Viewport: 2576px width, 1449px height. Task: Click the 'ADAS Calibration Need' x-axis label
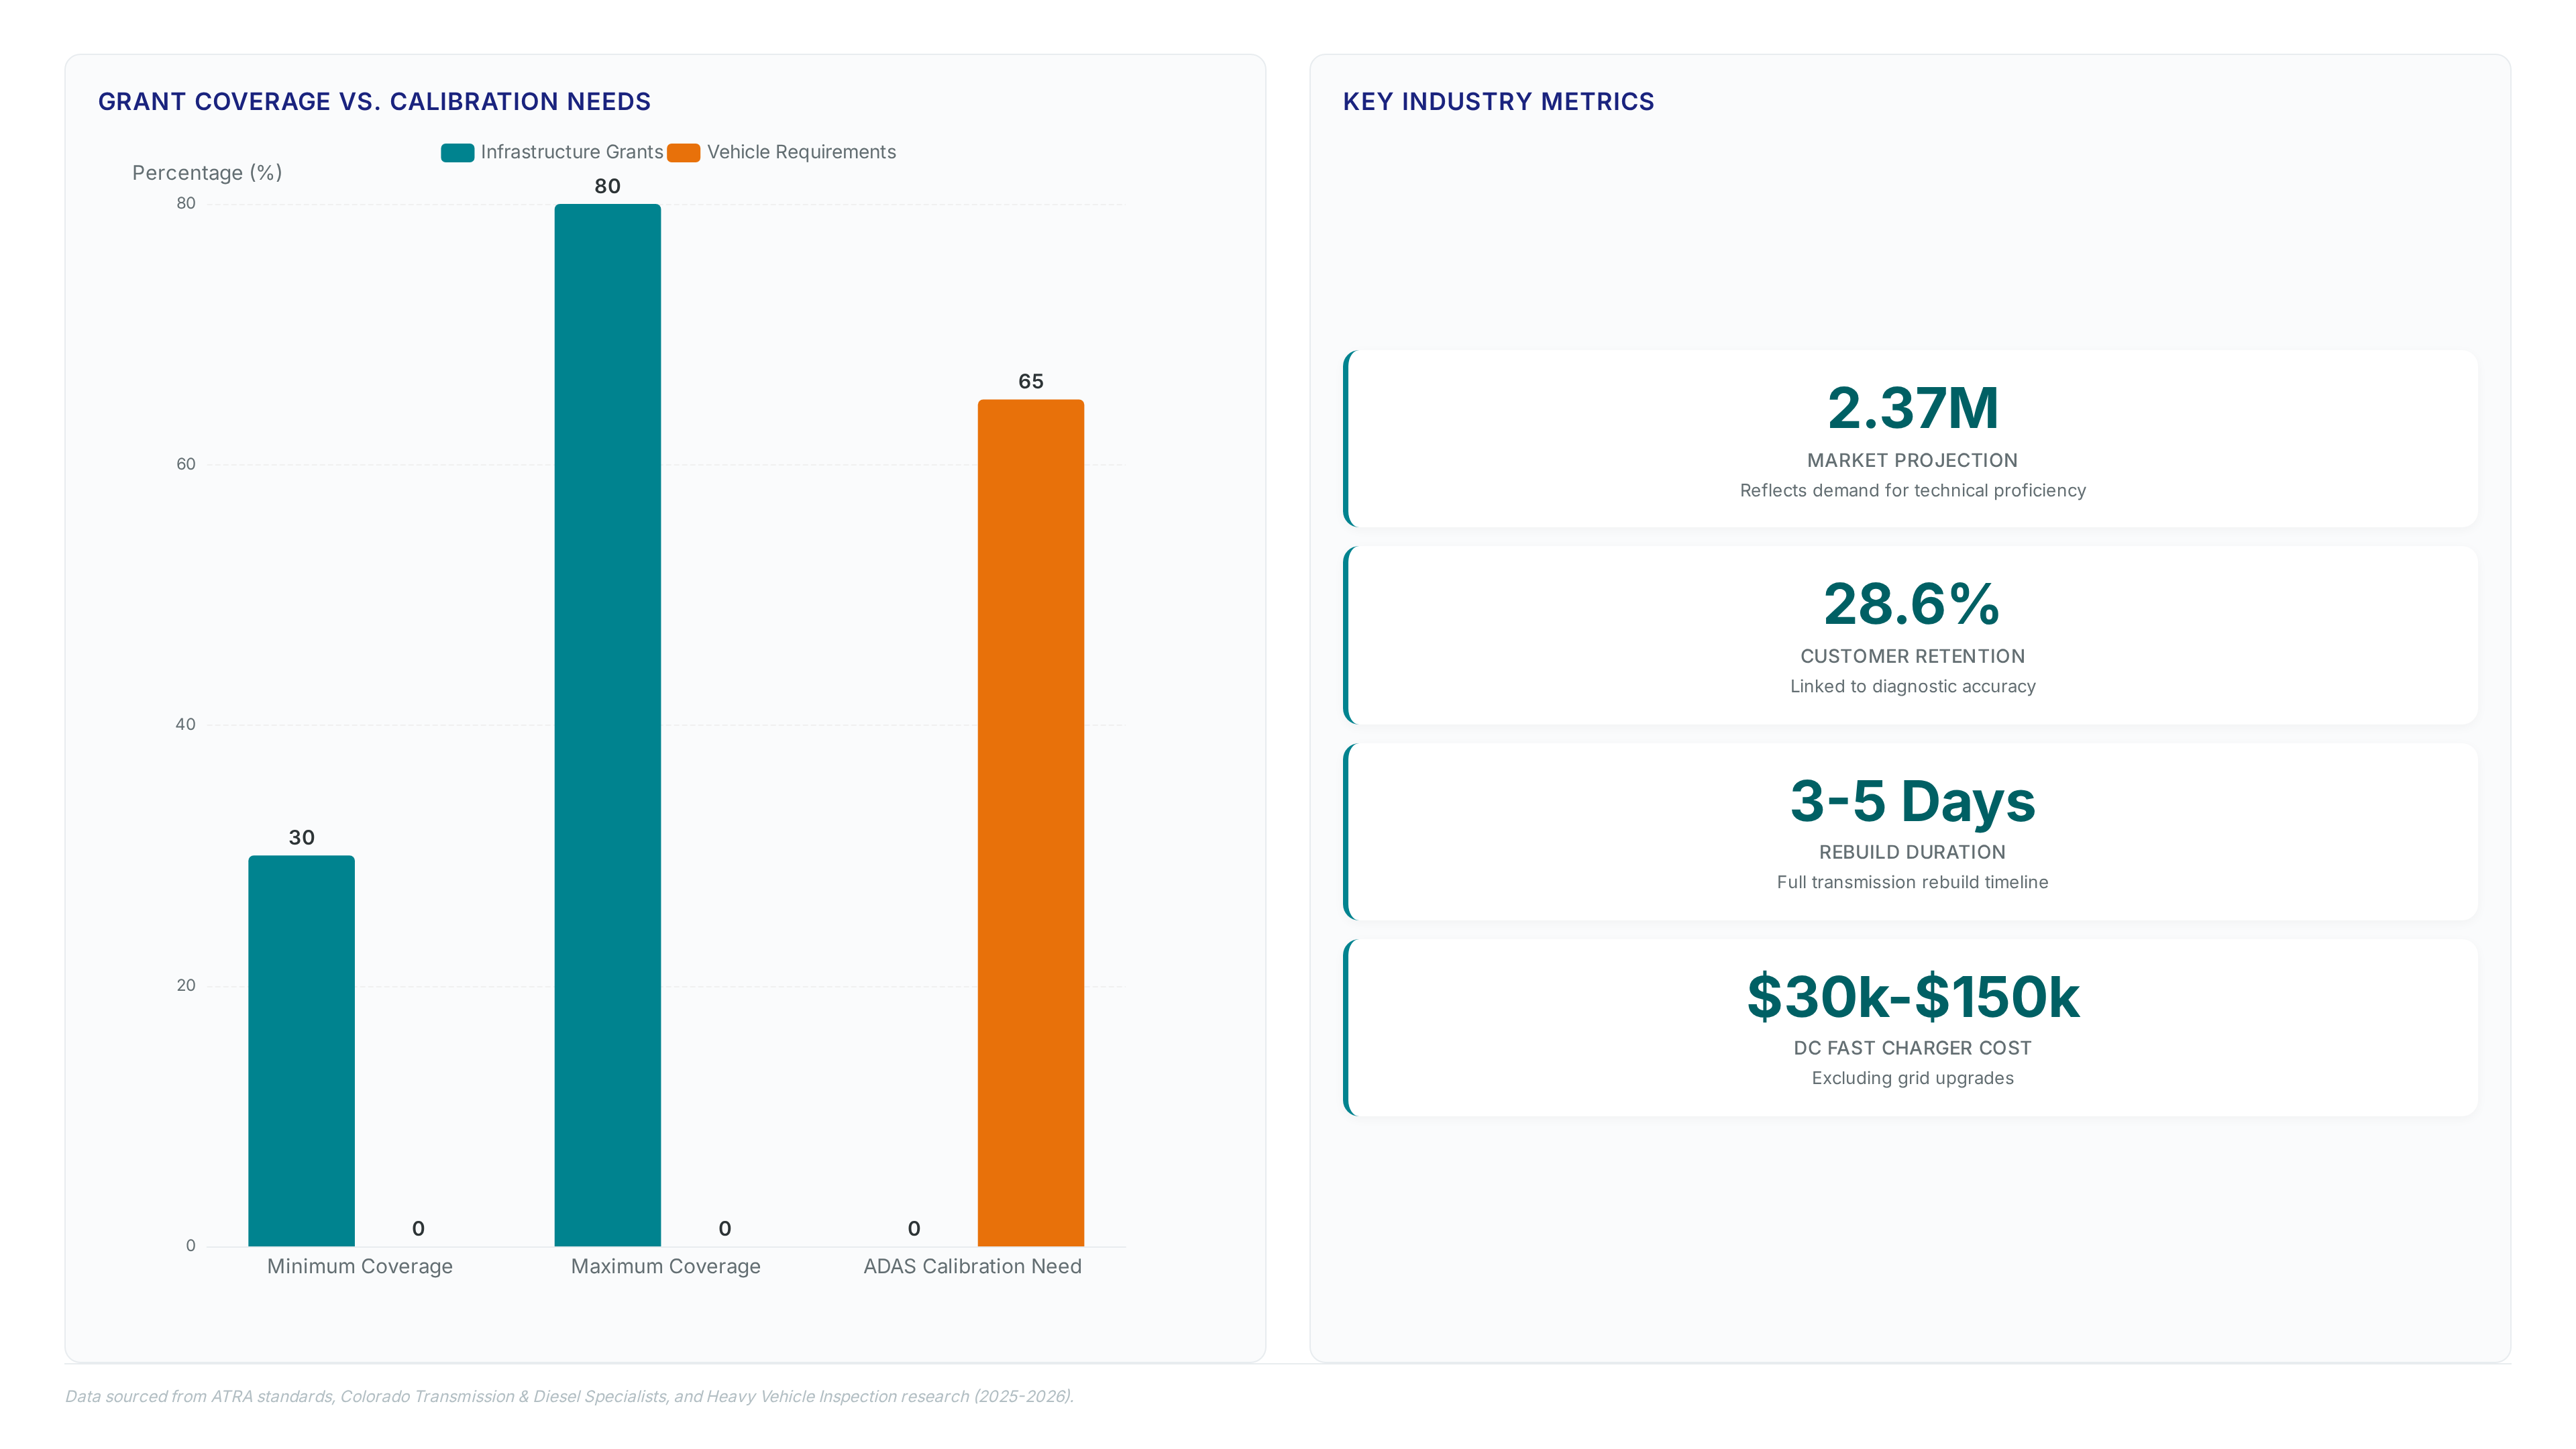(972, 1266)
